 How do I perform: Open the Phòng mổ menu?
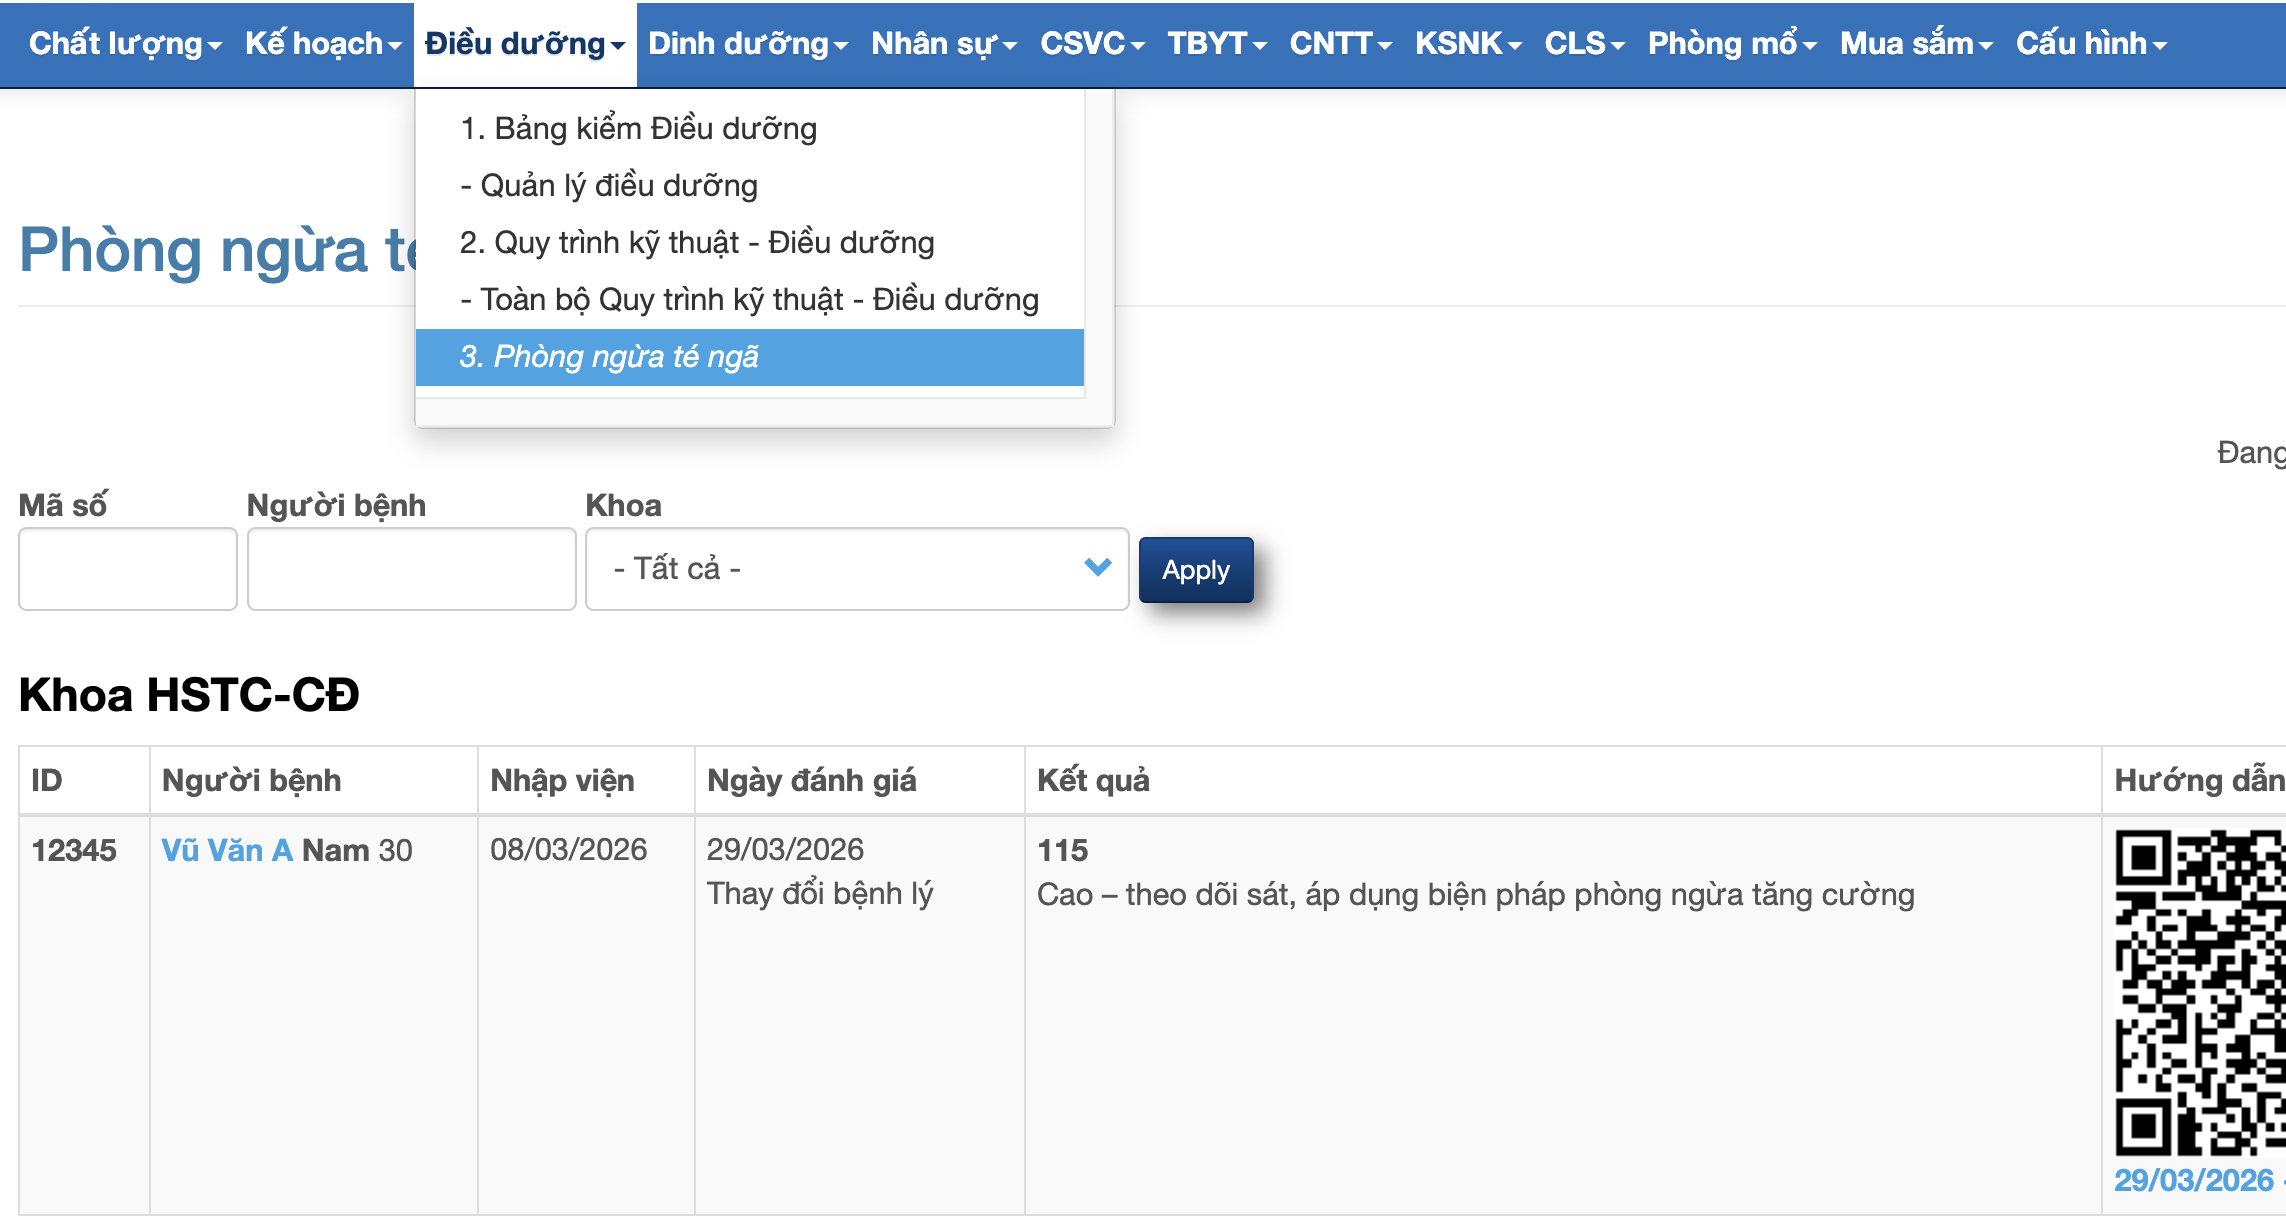[1731, 44]
